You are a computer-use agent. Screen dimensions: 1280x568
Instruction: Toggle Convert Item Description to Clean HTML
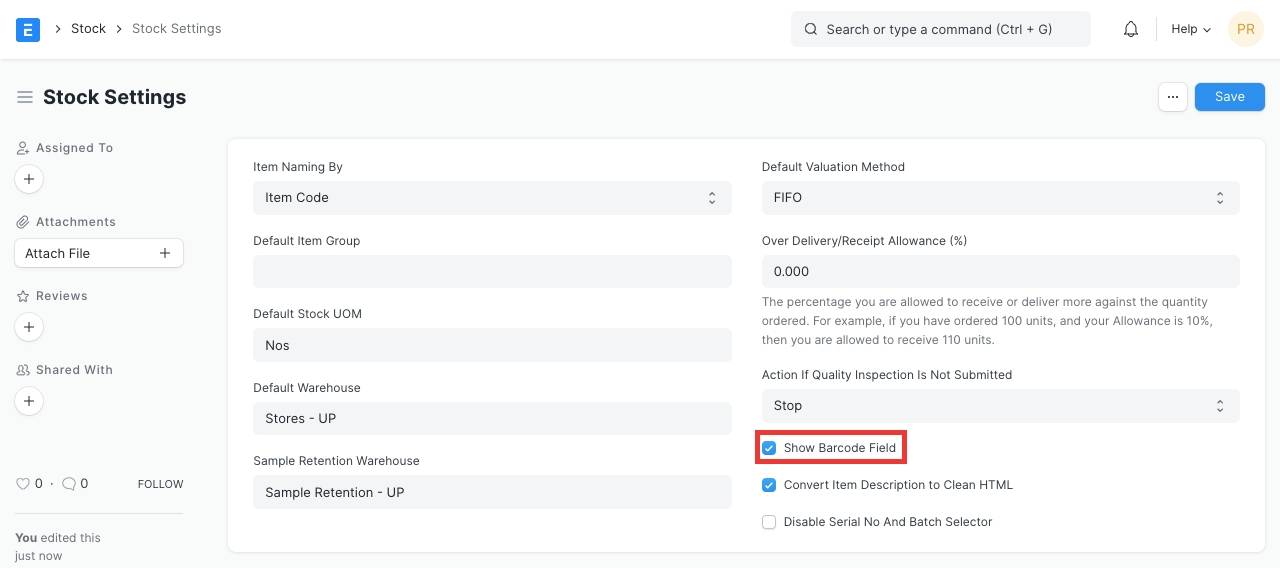(x=769, y=485)
